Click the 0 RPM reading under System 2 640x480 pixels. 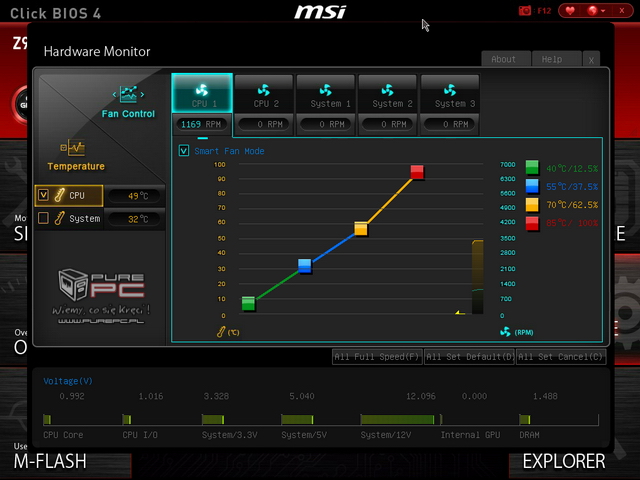388,124
